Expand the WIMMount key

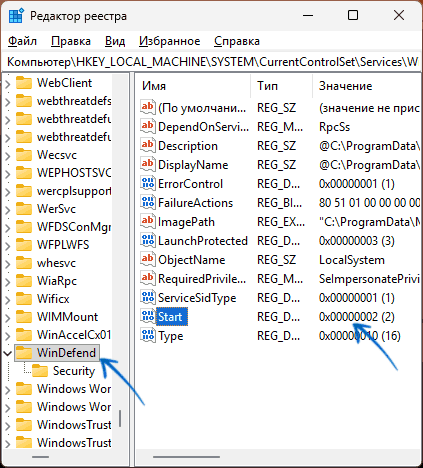tap(7, 317)
